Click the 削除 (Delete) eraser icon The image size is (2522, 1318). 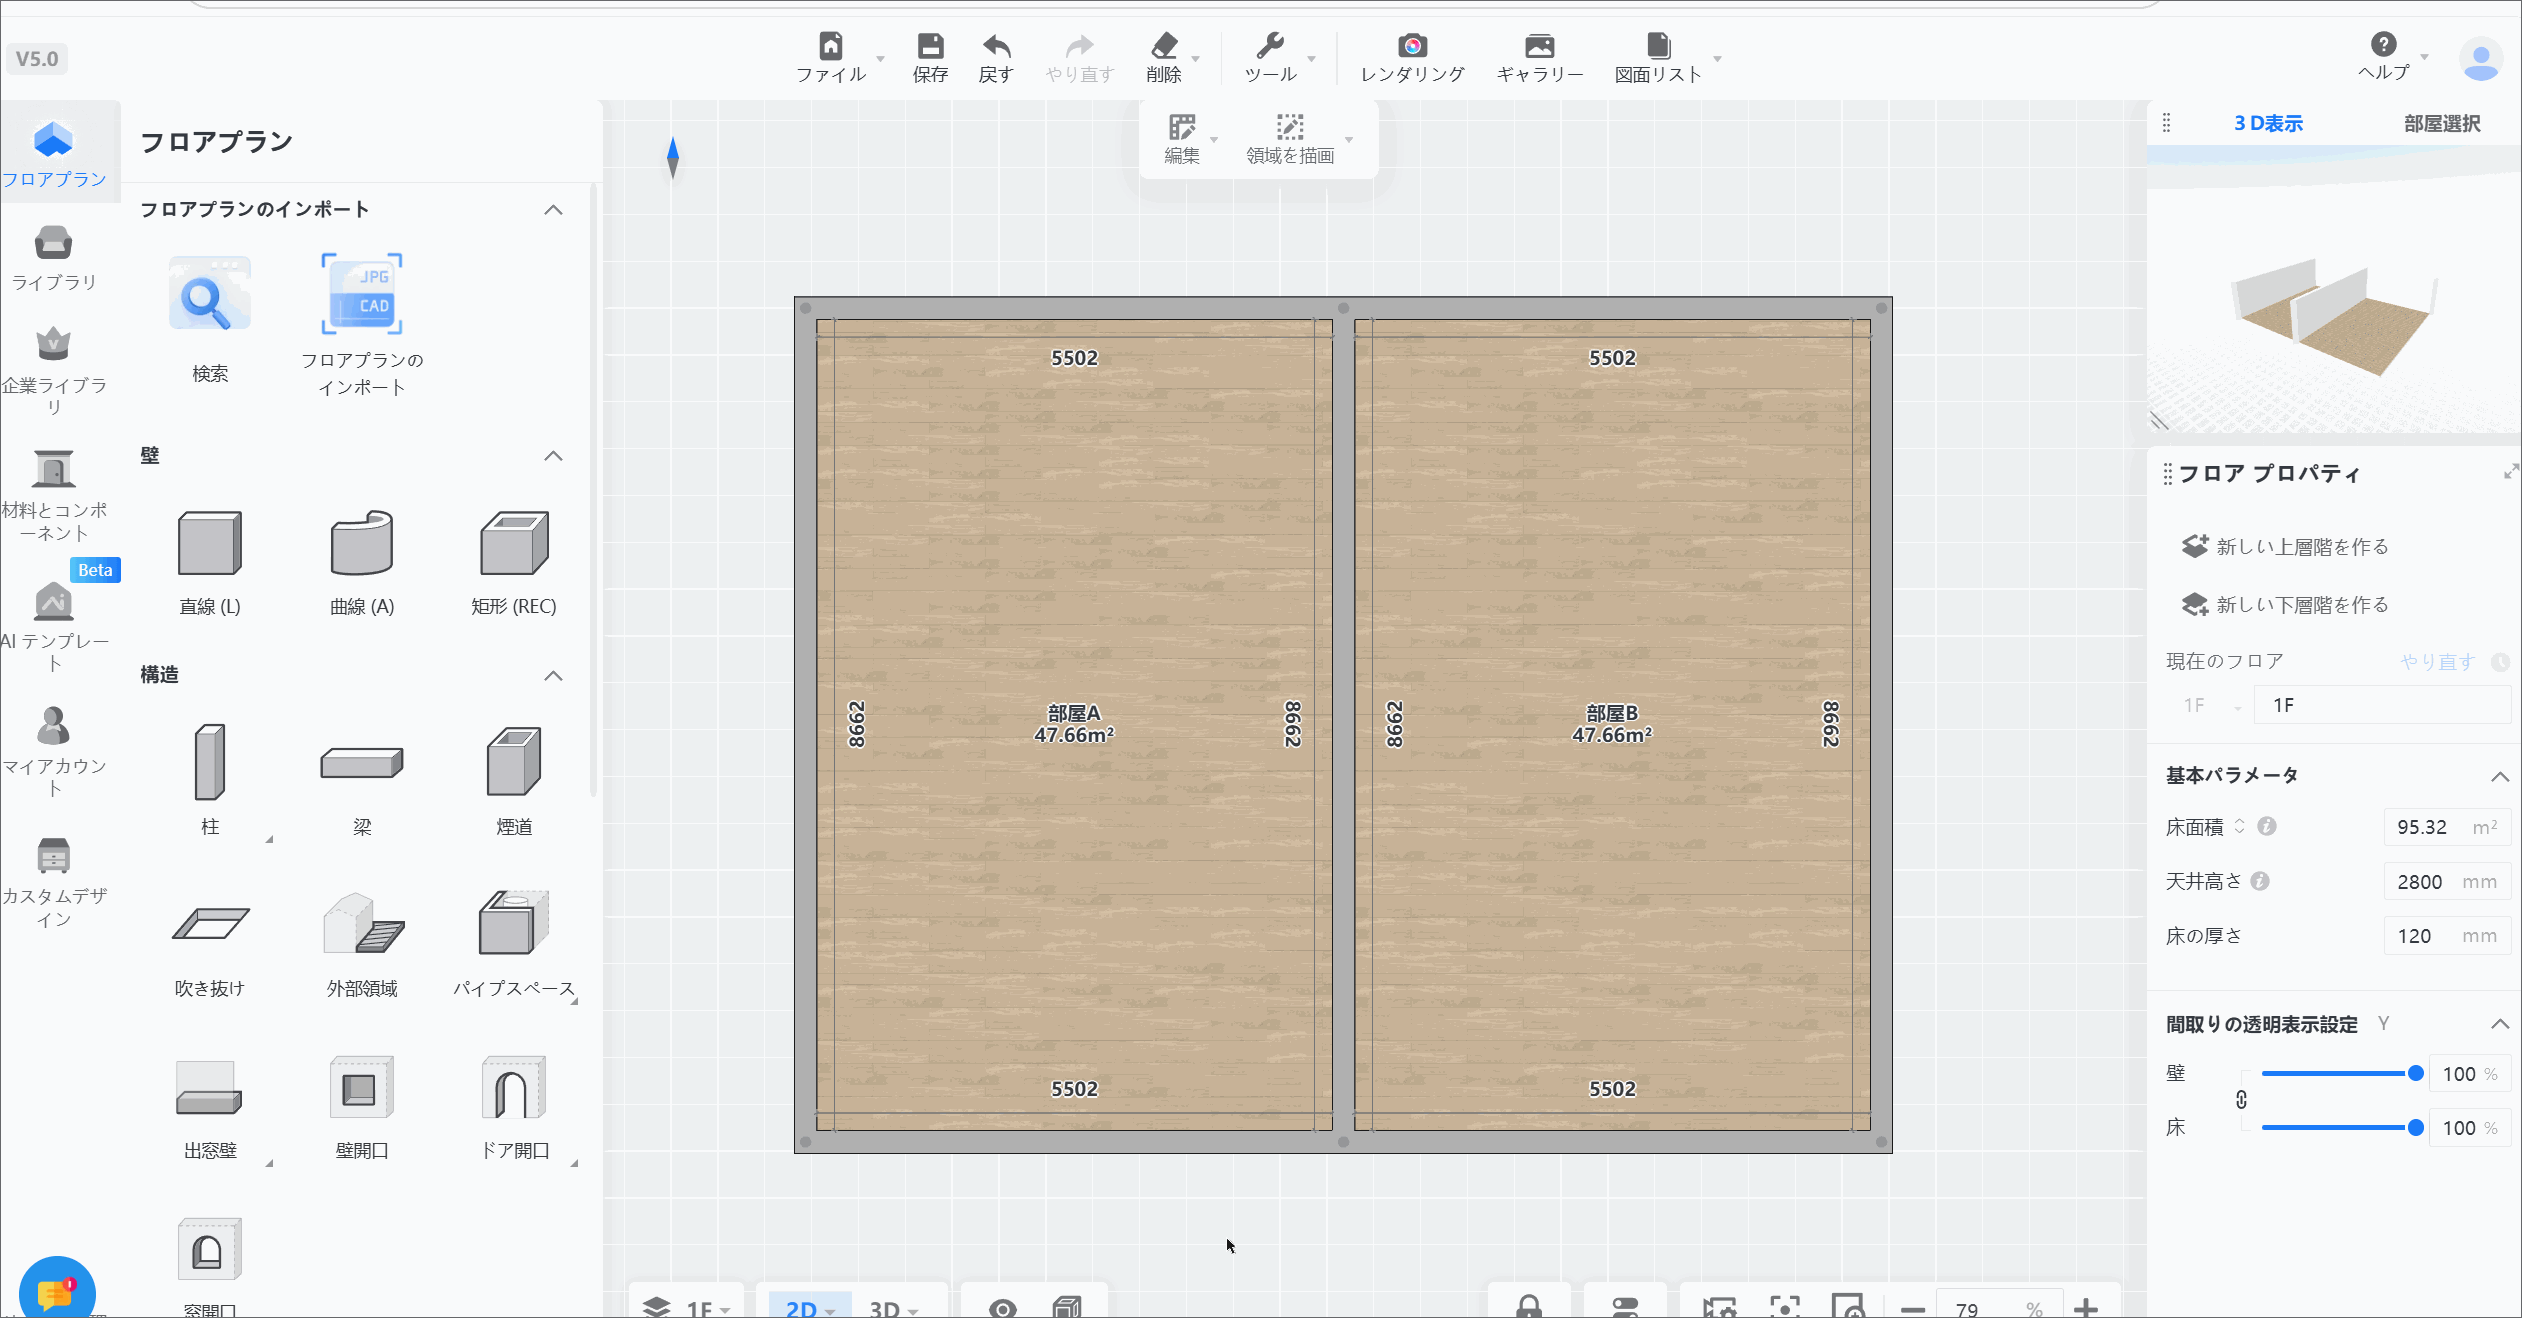[x=1164, y=46]
